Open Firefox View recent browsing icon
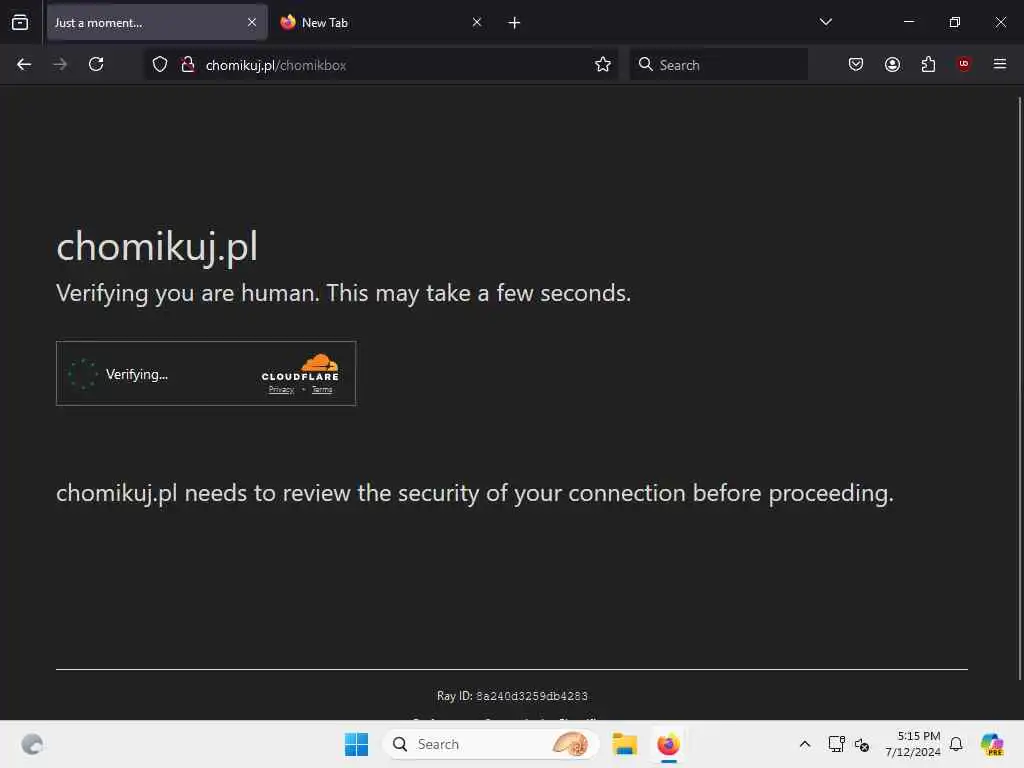Screen dimensions: 1024x768 (20, 22)
